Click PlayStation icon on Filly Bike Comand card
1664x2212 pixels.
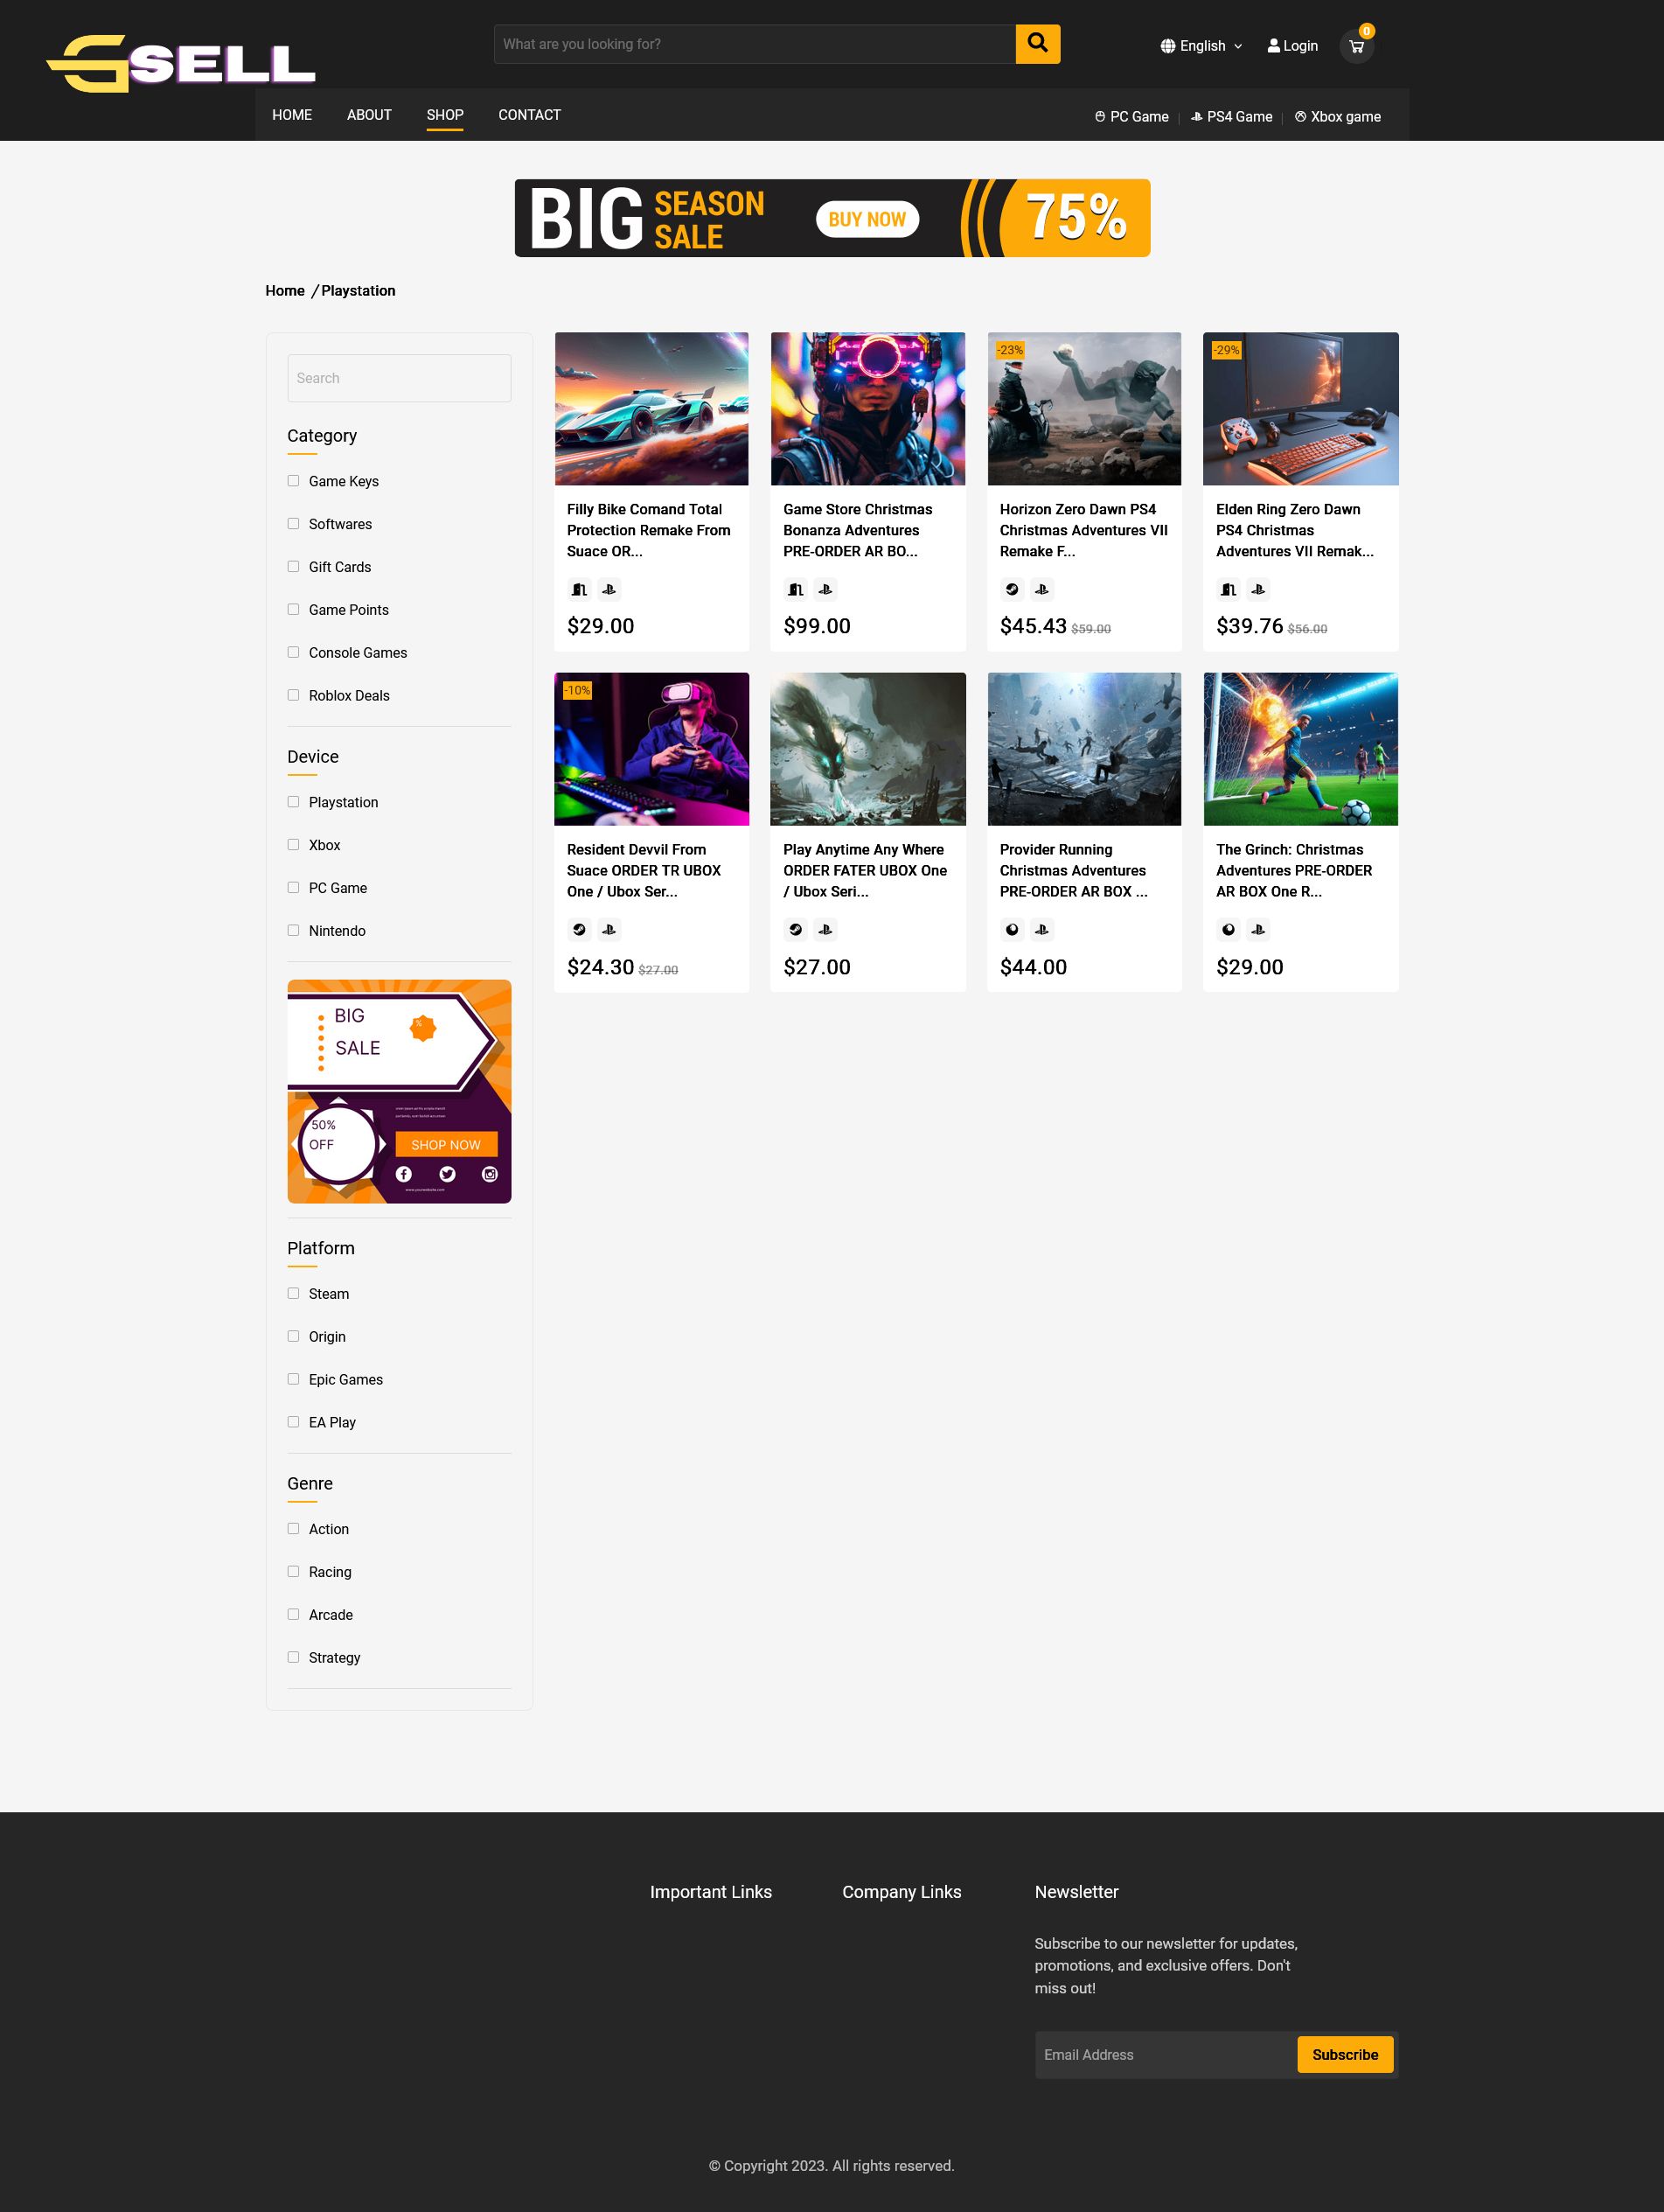608,590
